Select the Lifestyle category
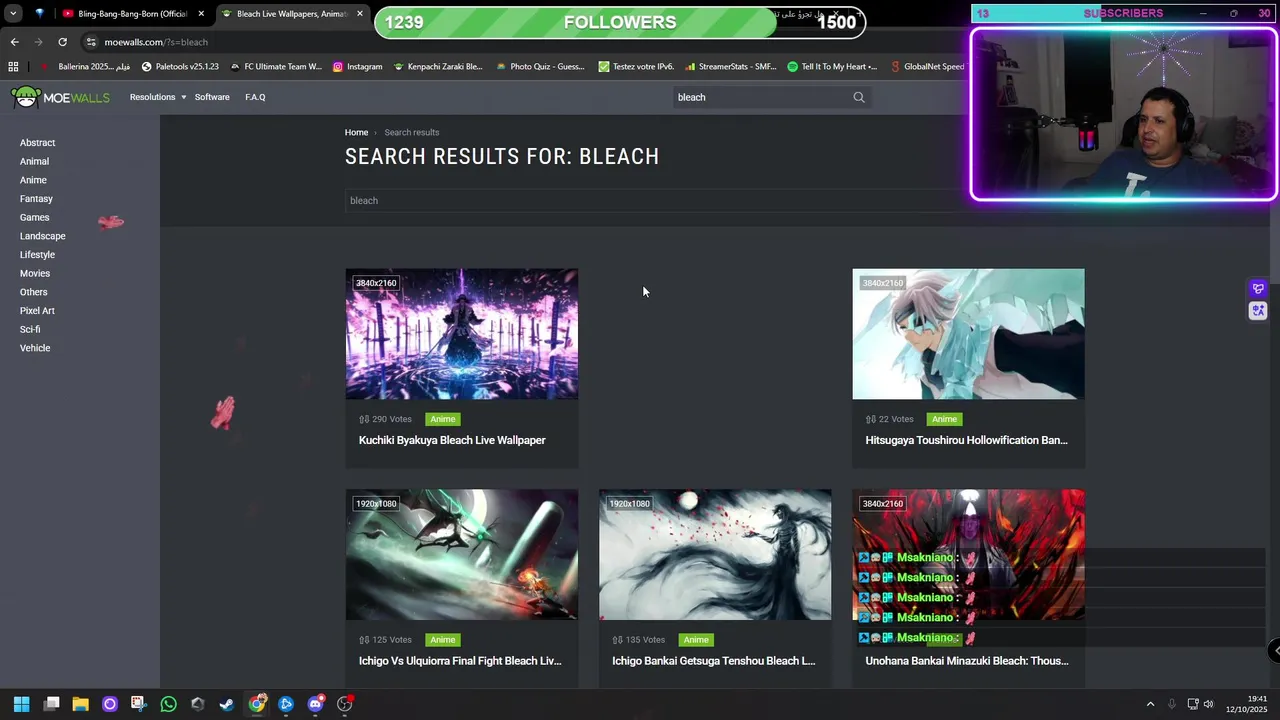This screenshot has height=720, width=1280. coord(37,255)
